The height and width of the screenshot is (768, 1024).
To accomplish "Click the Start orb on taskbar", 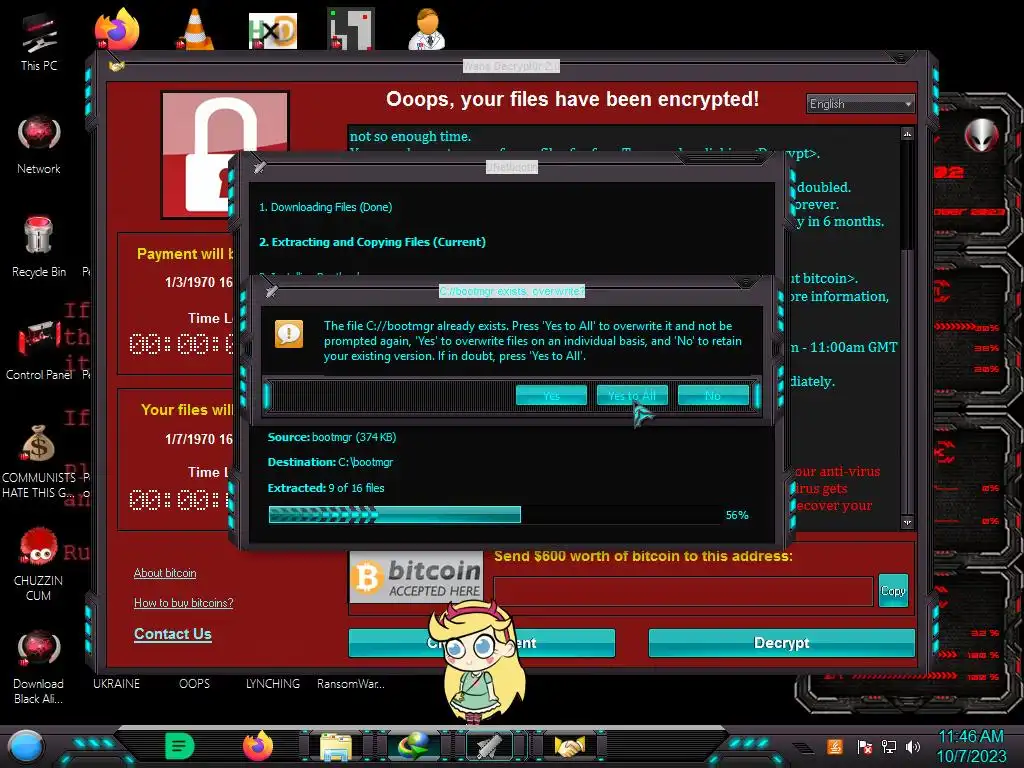I will [25, 747].
